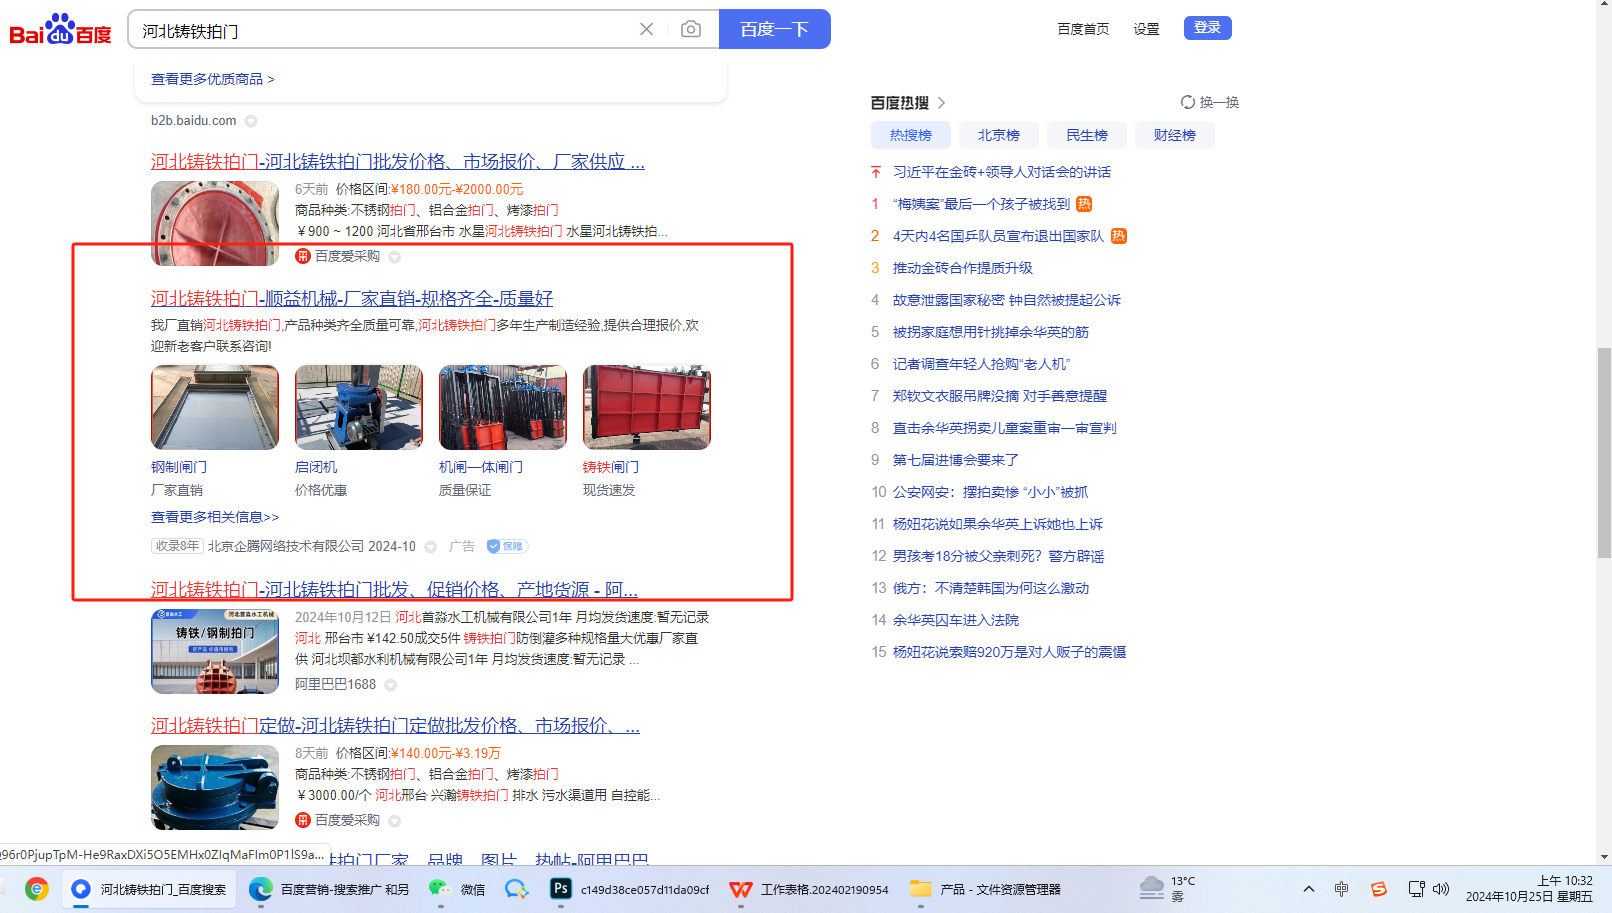Open the 钢制闸门 product thumbnail
This screenshot has height=913, width=1612.
215,407
